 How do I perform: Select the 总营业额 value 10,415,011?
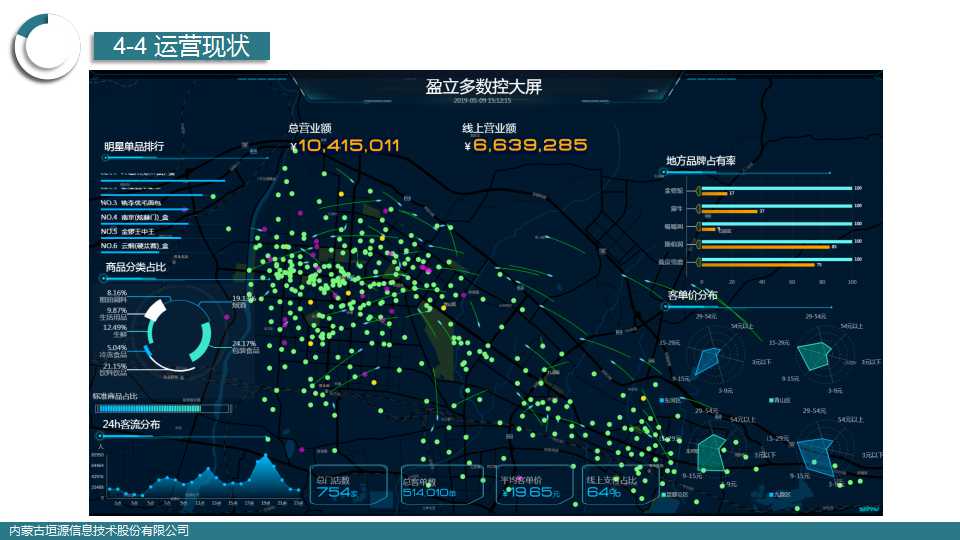(x=349, y=146)
